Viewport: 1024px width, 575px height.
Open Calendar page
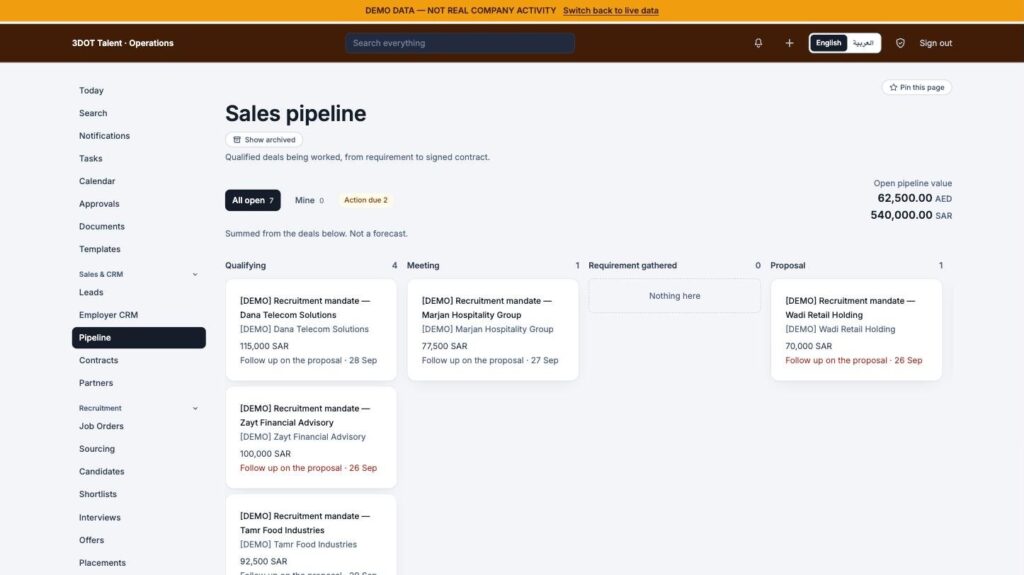pos(138,181)
